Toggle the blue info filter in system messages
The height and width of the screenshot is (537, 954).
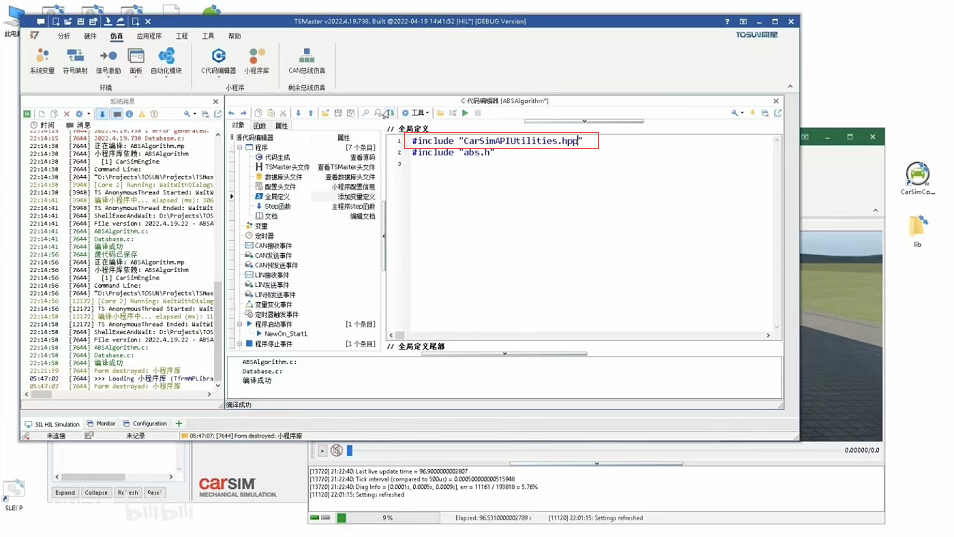click(129, 114)
